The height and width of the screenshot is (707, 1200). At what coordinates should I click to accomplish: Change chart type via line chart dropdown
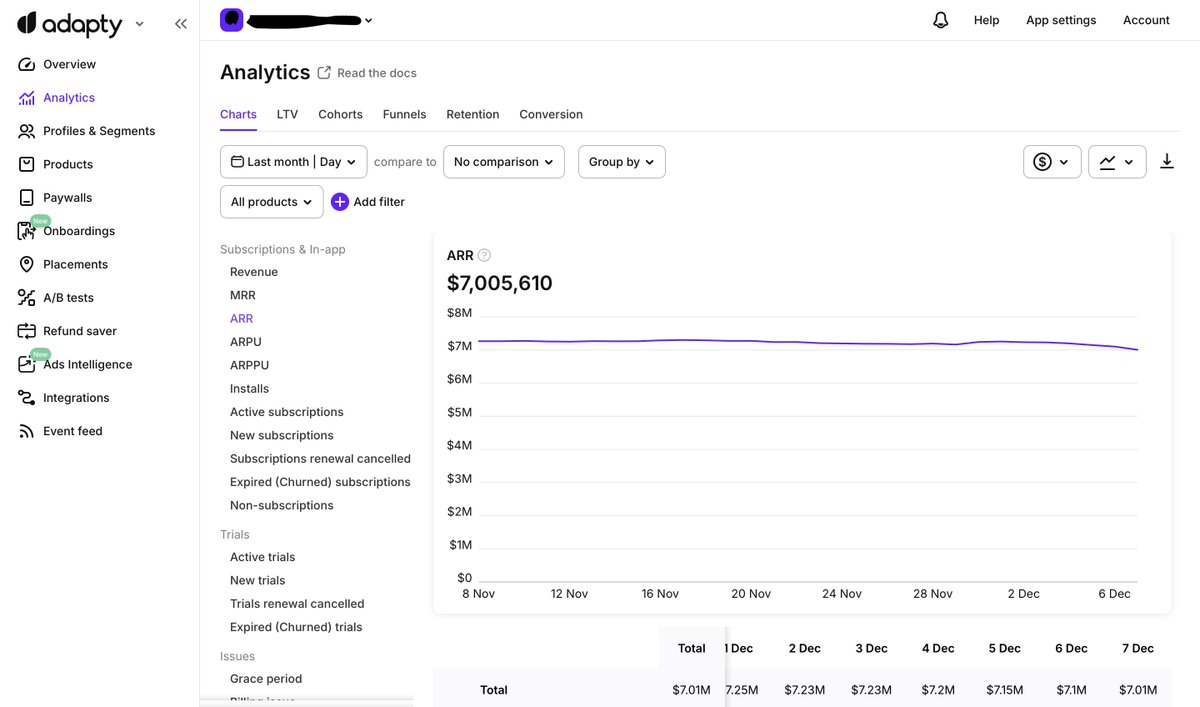[1117, 162]
